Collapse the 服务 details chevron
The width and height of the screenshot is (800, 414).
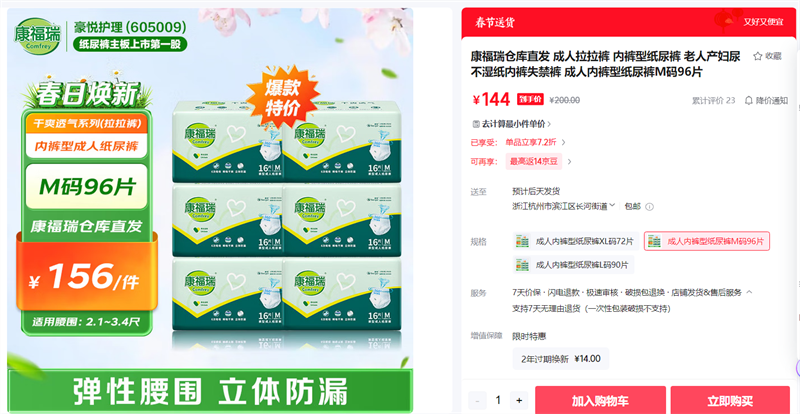tap(749, 293)
